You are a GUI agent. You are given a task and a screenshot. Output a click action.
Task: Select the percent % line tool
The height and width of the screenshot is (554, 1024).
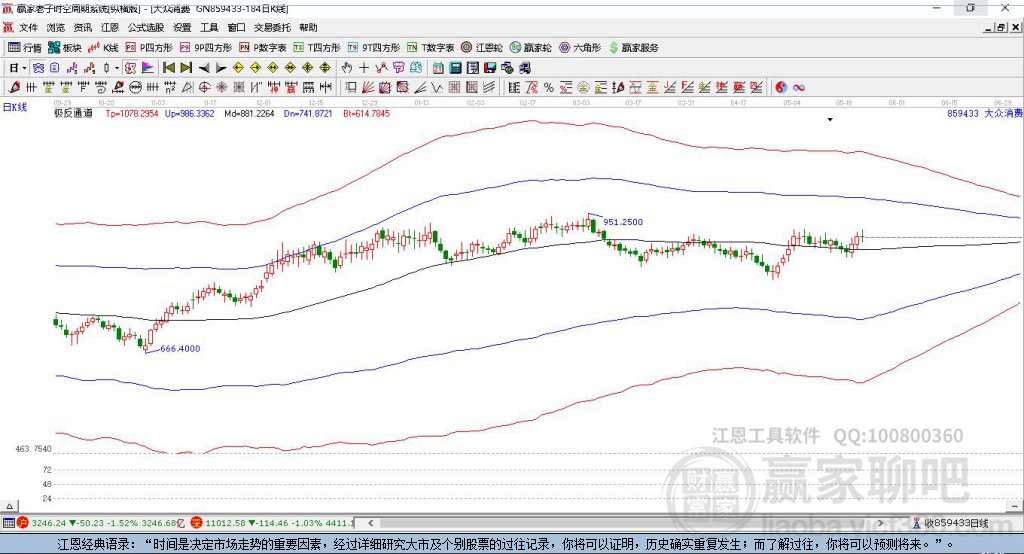pos(549,88)
